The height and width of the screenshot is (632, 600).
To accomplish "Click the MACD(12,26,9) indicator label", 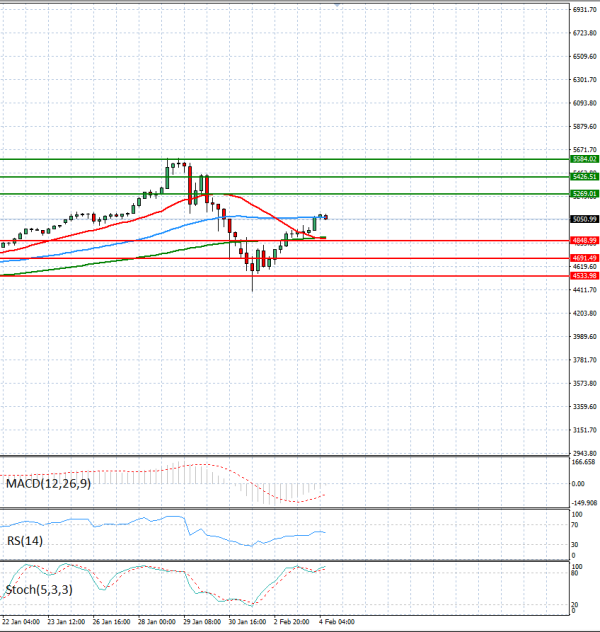I will [50, 484].
